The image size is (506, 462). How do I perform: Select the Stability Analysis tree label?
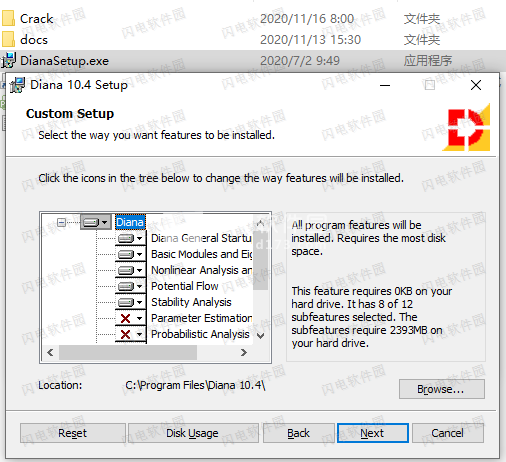191,302
